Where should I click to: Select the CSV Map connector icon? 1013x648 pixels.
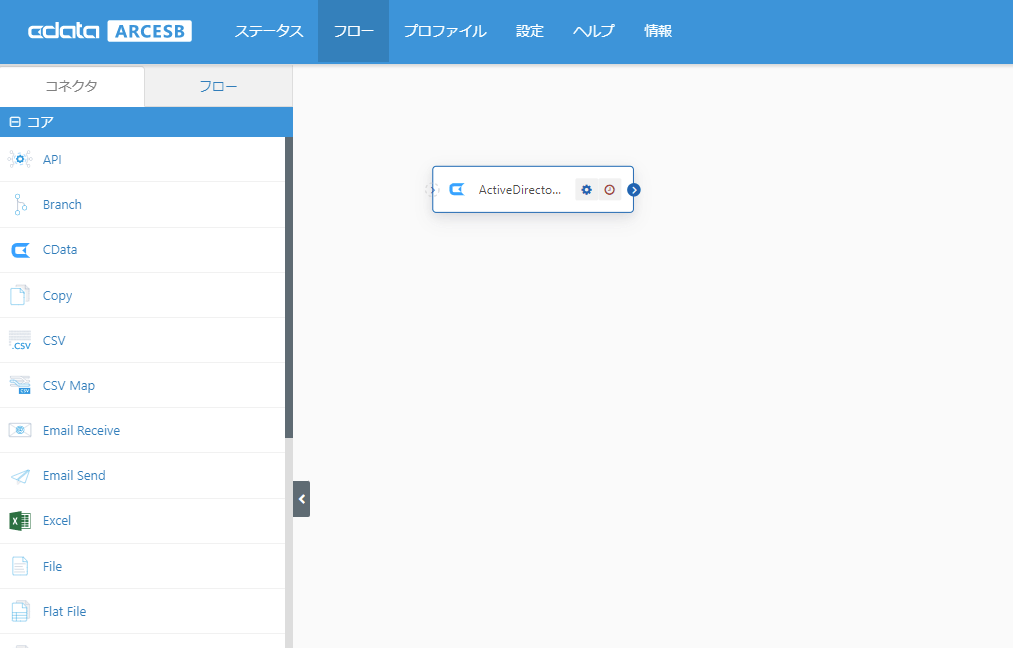pos(20,385)
